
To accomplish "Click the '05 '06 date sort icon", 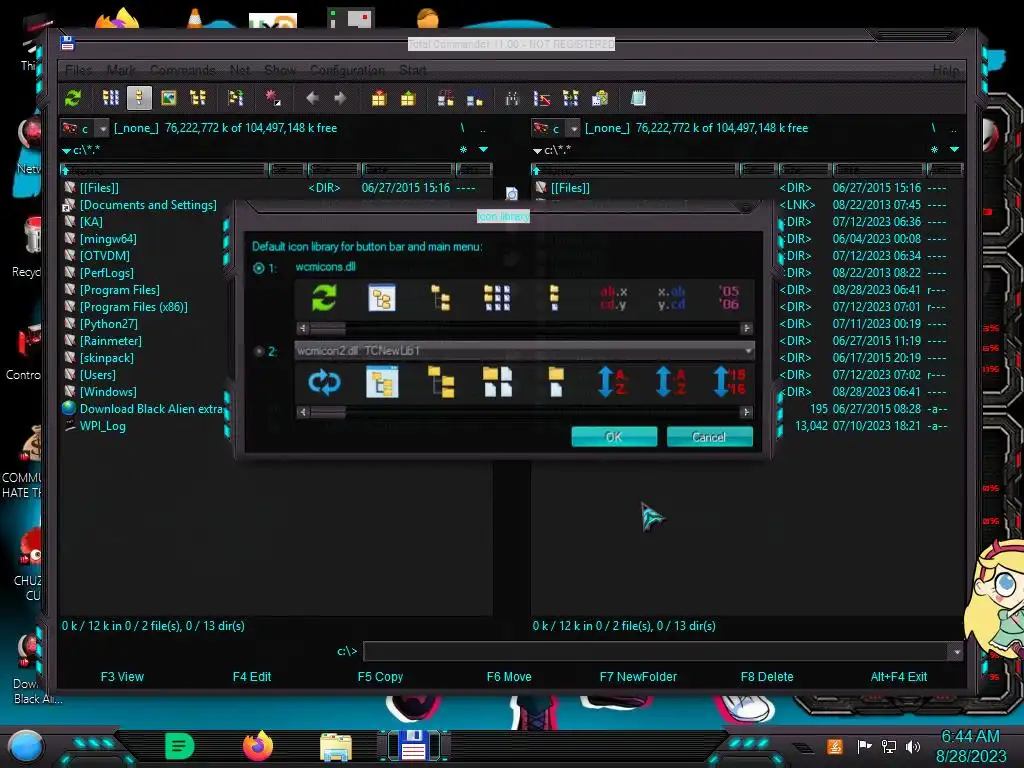I will [x=729, y=298].
